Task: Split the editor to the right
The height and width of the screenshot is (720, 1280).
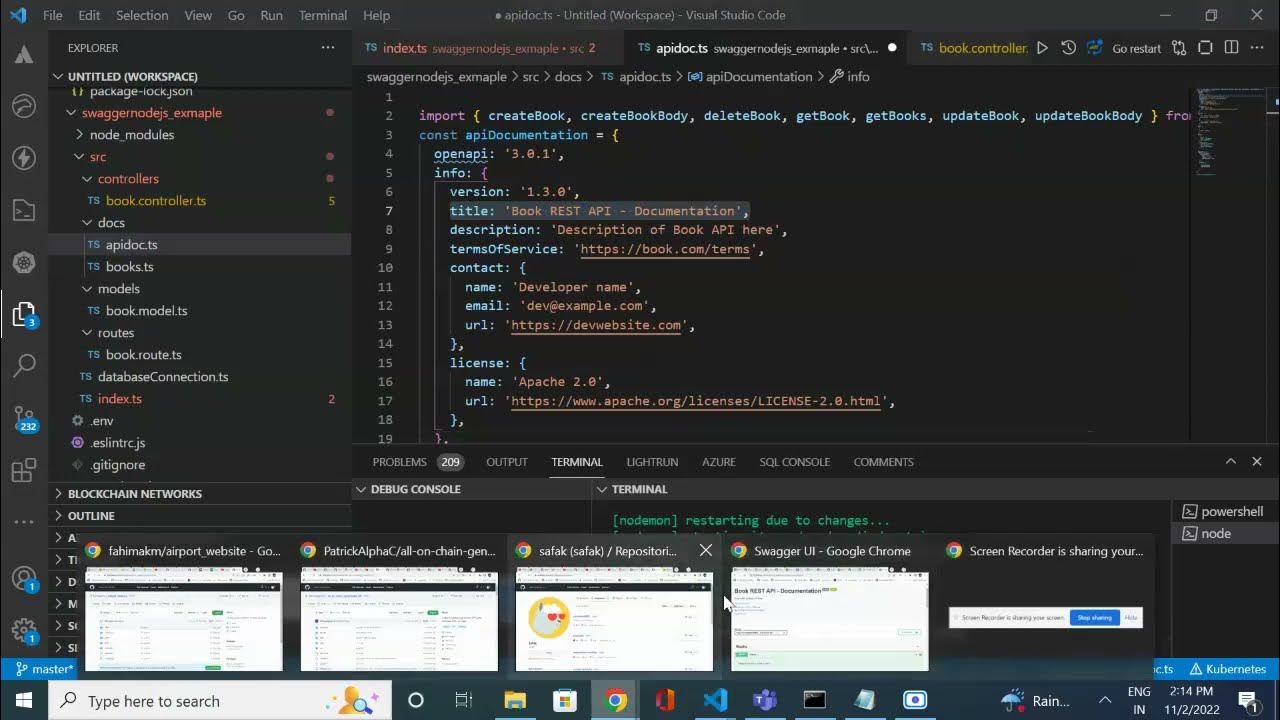Action: (x=1231, y=48)
